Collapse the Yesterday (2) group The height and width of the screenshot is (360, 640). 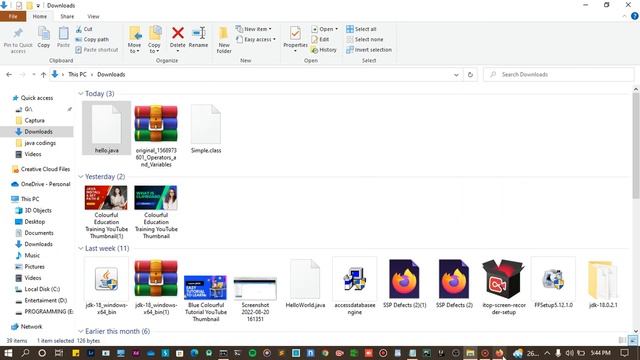click(x=81, y=177)
